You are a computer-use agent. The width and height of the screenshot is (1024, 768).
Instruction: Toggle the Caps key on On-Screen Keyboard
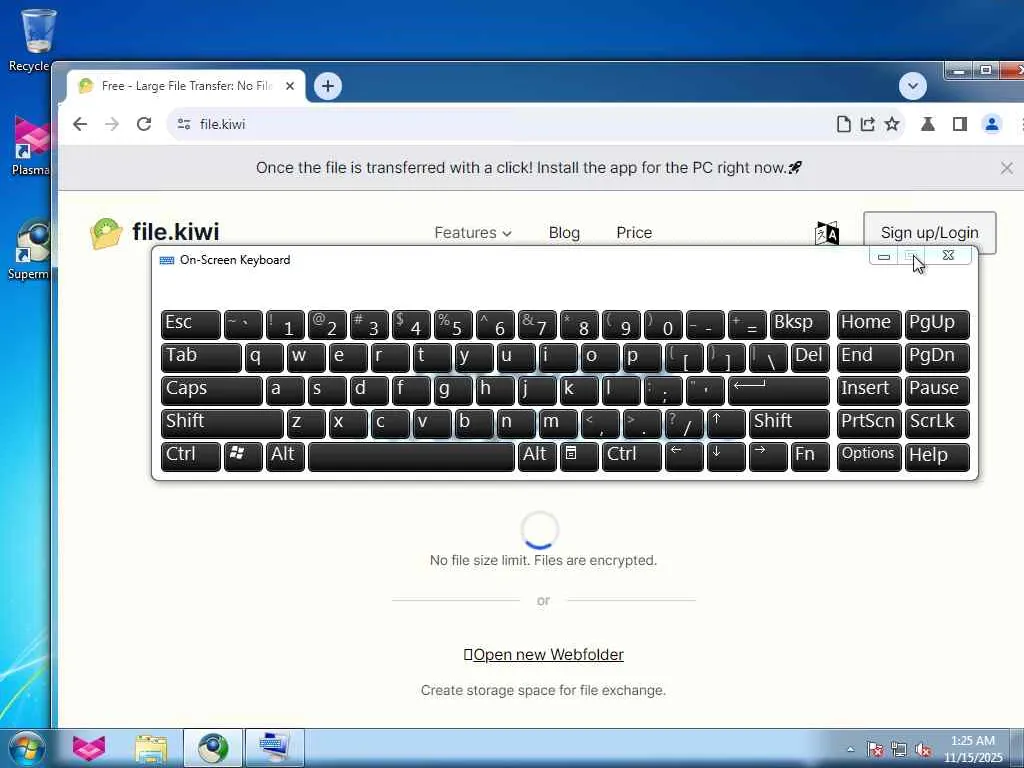click(x=212, y=390)
